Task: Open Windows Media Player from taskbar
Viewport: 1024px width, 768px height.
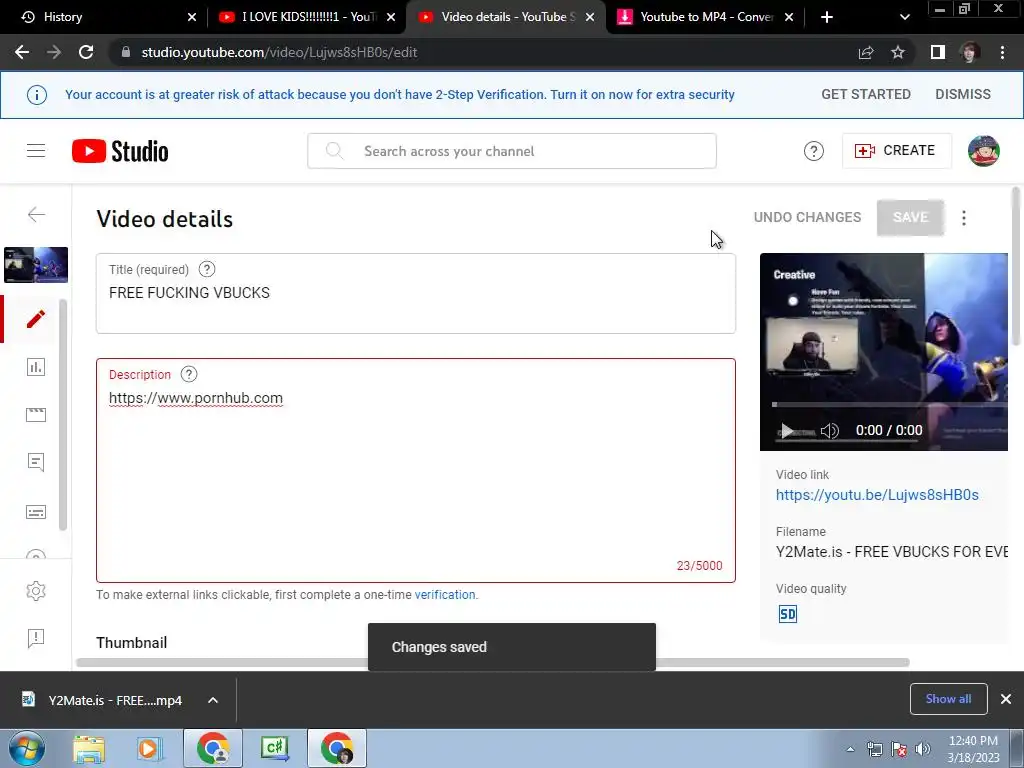Action: click(x=148, y=749)
